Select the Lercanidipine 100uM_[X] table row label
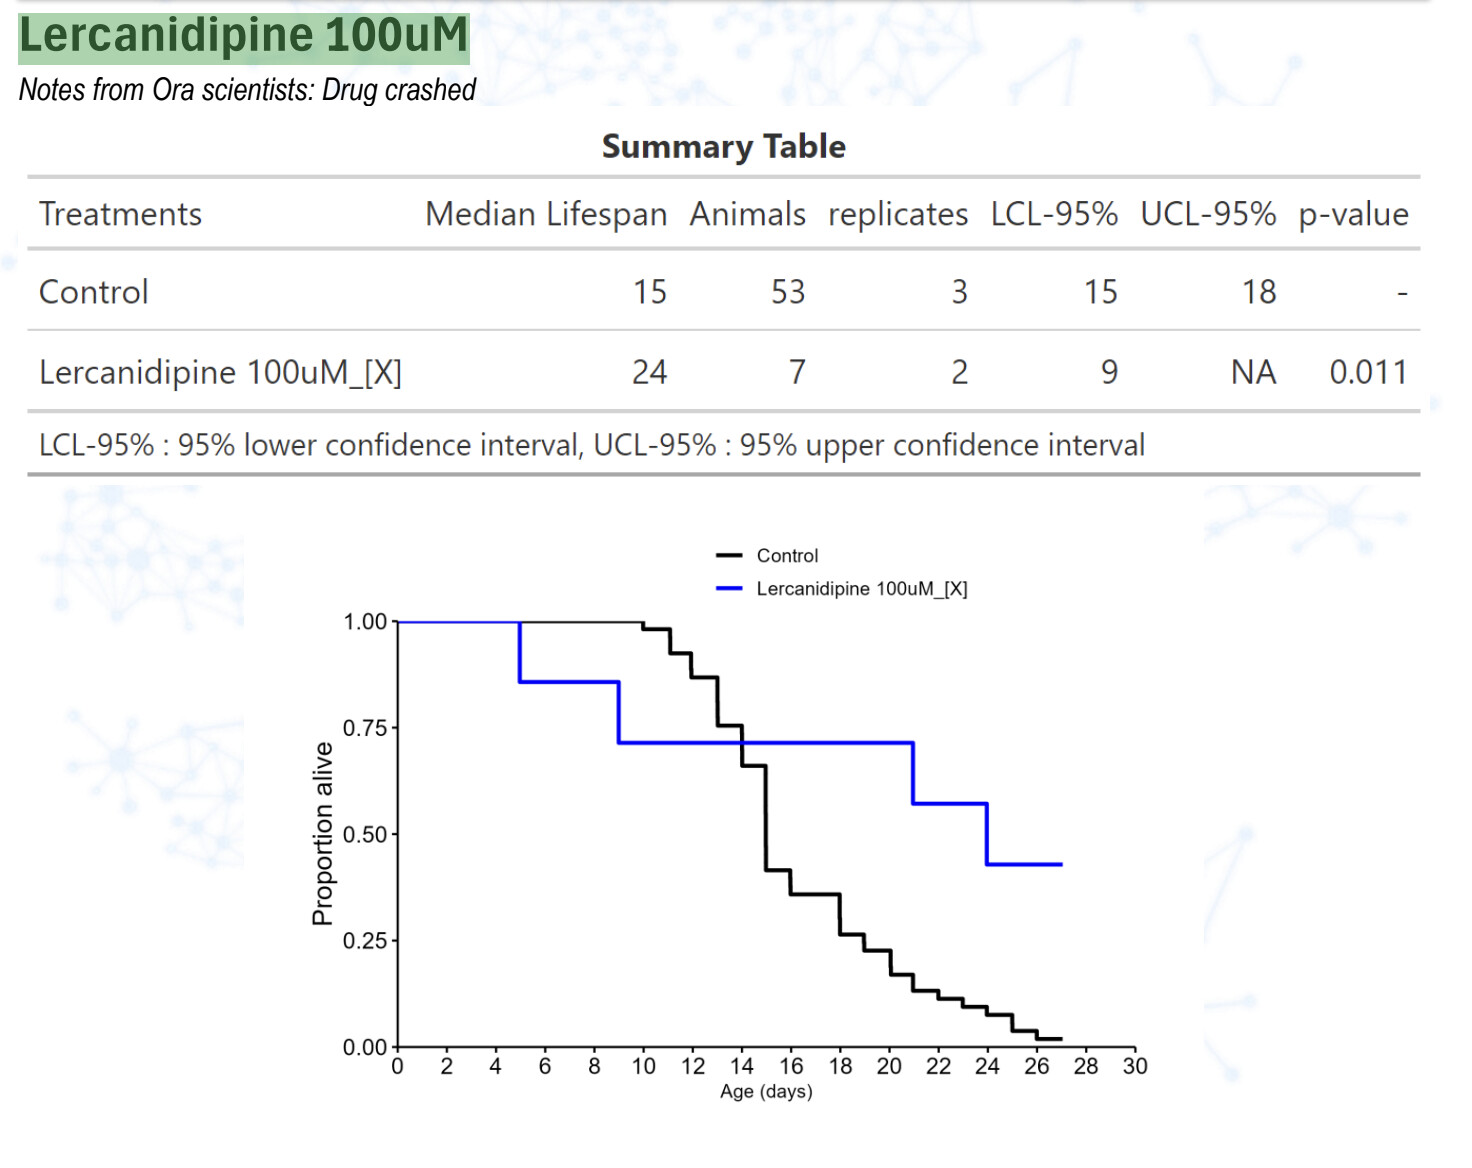This screenshot has height=1168, width=1472. (x=220, y=372)
